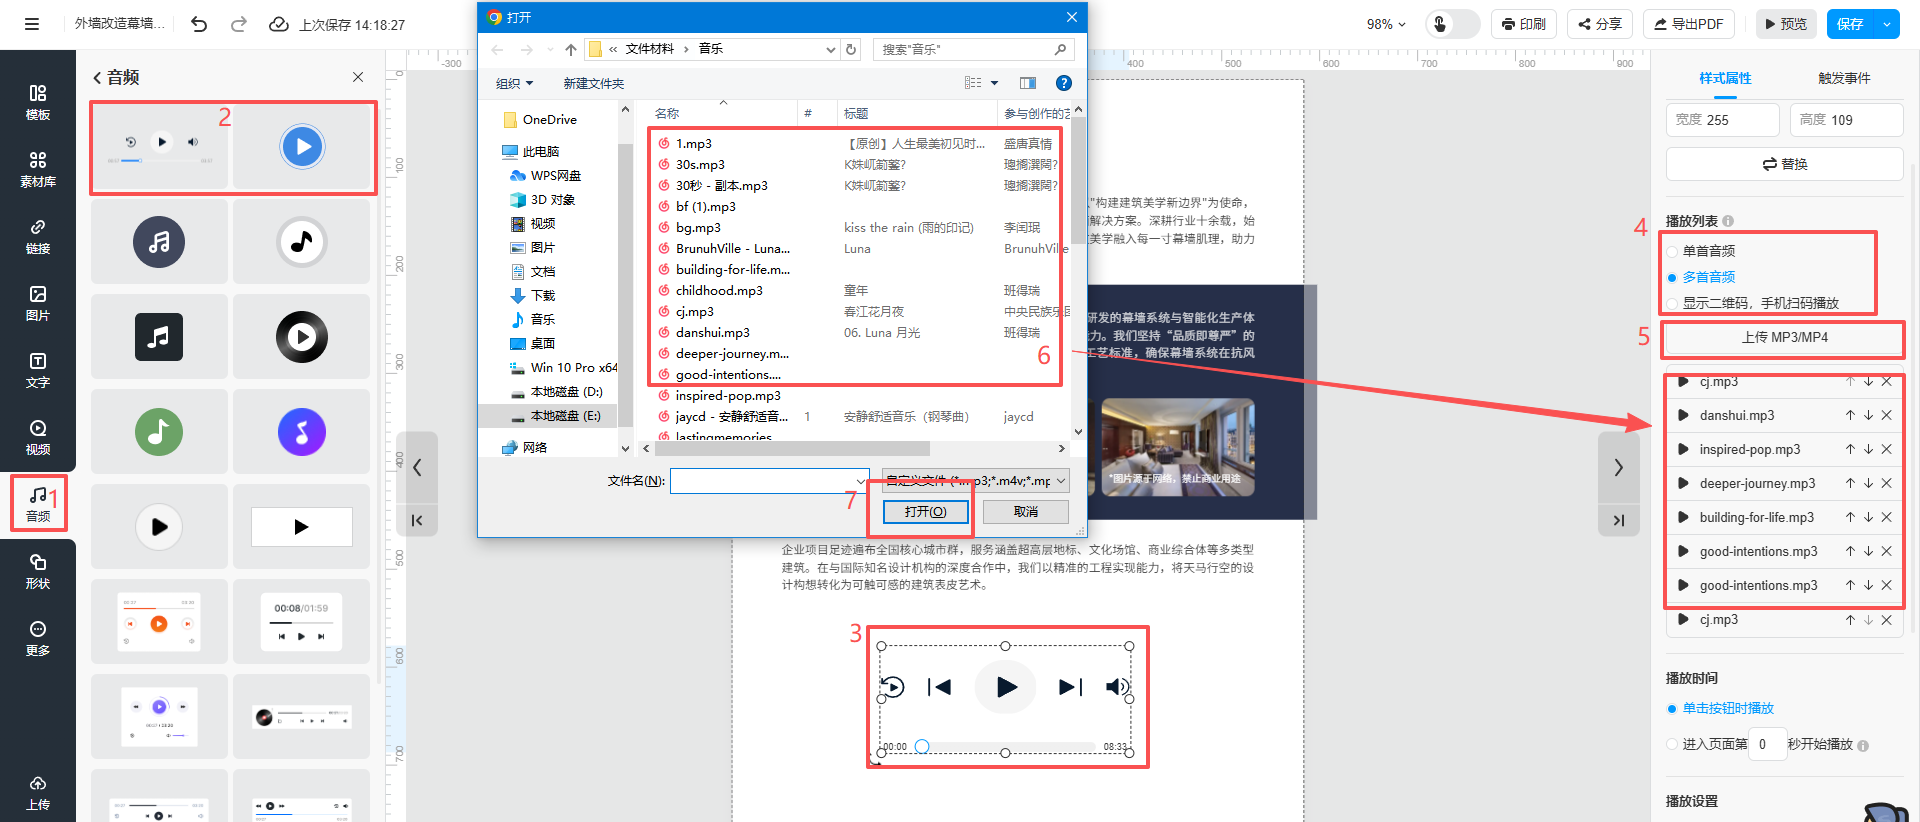Screen dimensions: 1920x822
Task: Open the file type filter dropdown
Action: 975,481
